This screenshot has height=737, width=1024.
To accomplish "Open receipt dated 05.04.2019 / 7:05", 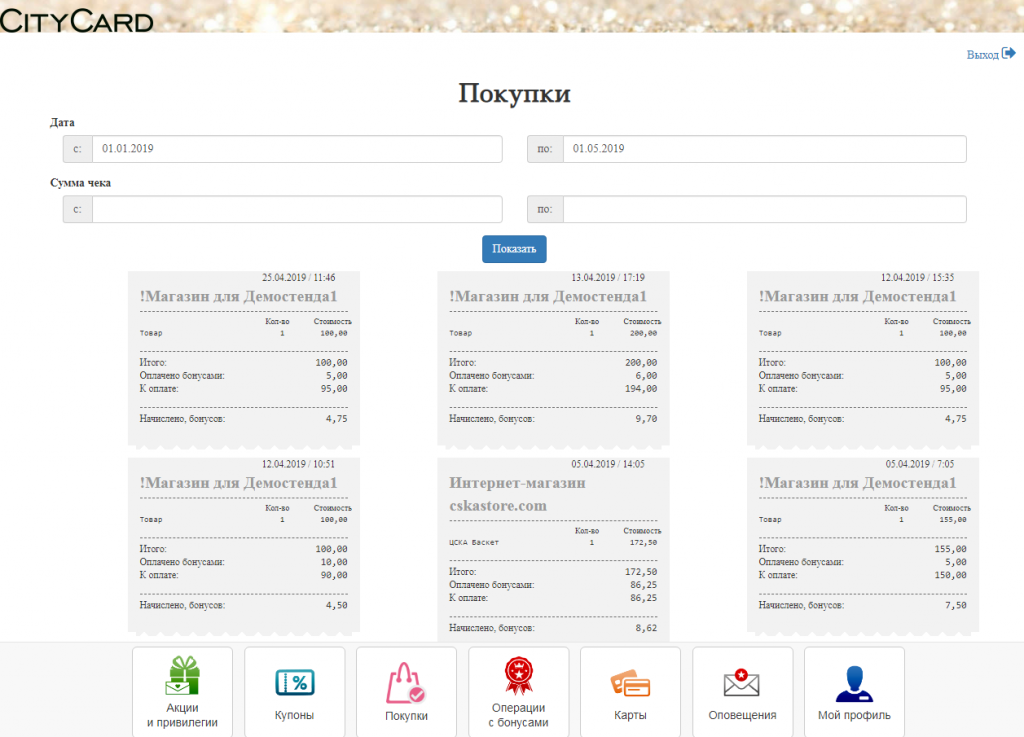I will click(x=863, y=545).
